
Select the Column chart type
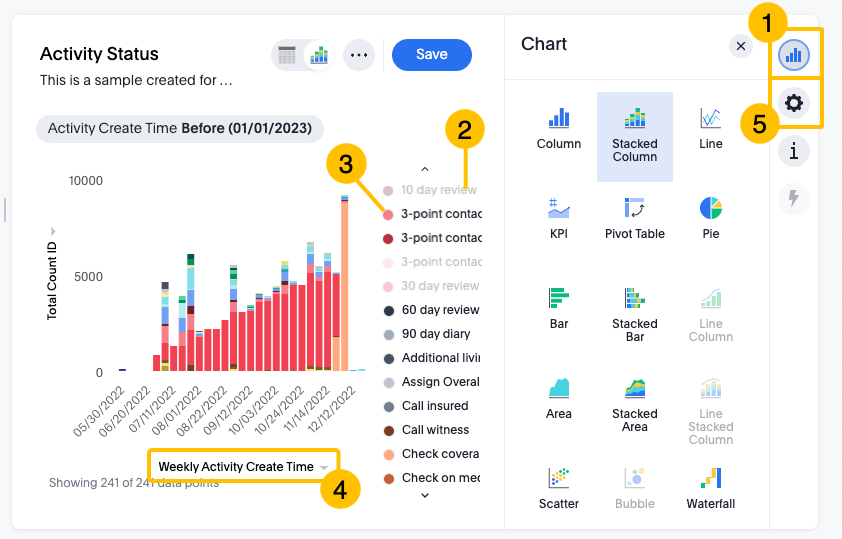[558, 129]
